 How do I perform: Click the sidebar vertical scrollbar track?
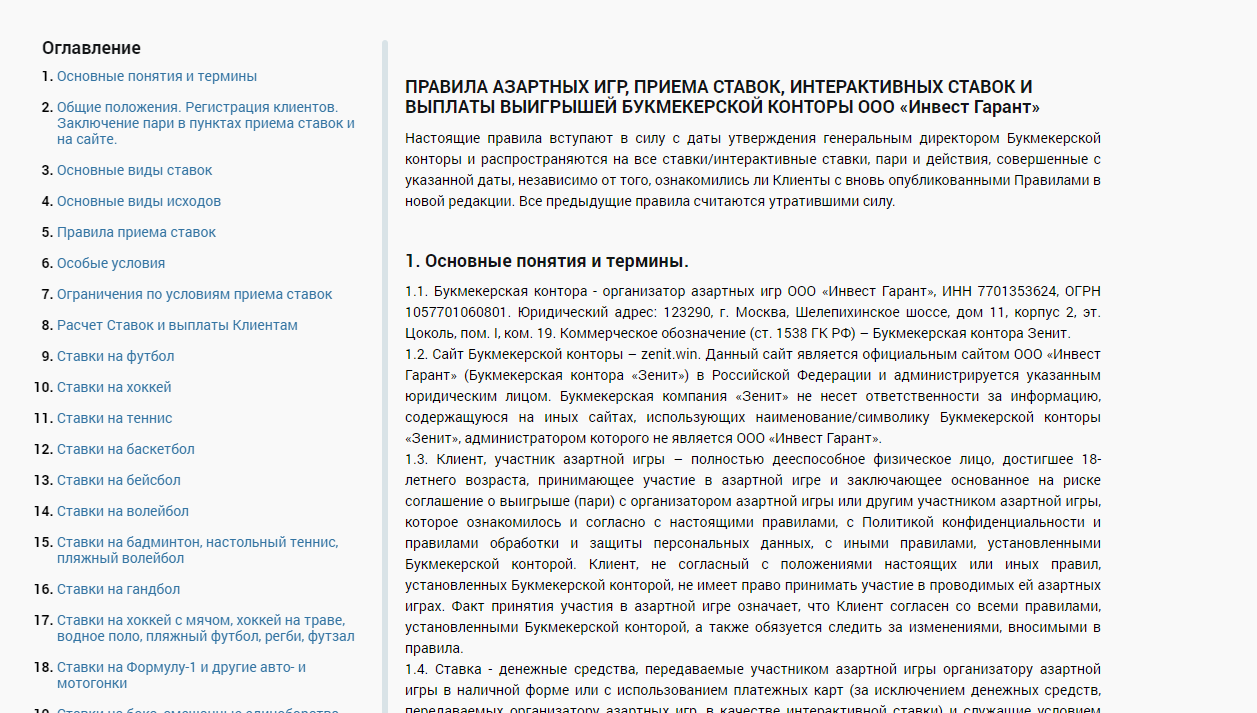[385, 376]
